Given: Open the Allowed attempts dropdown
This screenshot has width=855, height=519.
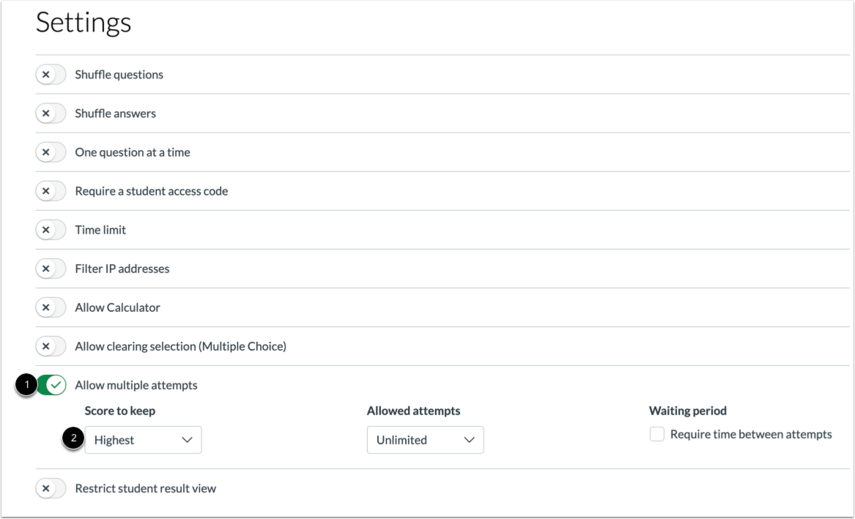Looking at the screenshot, I should (425, 440).
